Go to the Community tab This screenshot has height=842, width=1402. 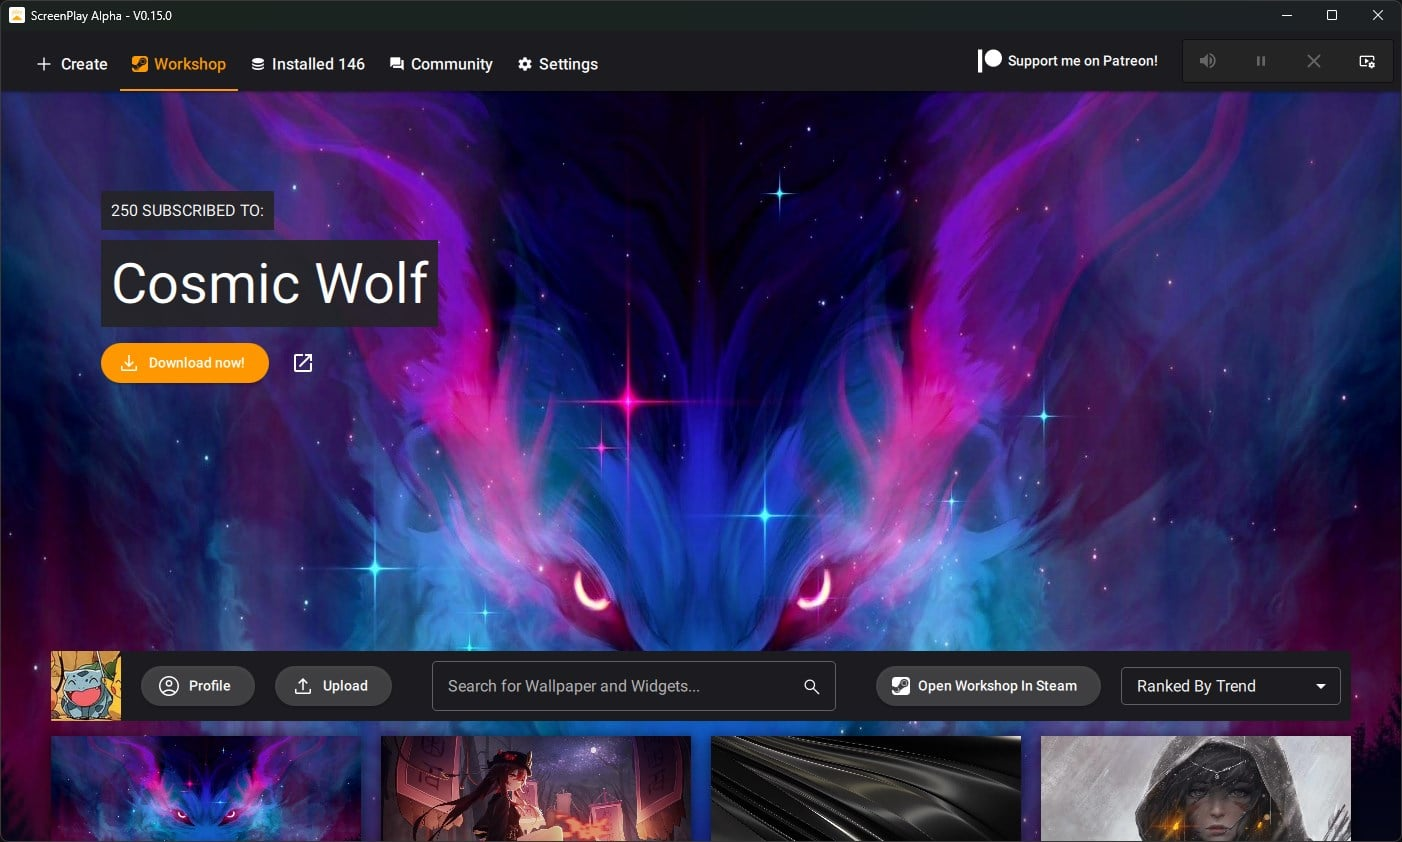441,64
